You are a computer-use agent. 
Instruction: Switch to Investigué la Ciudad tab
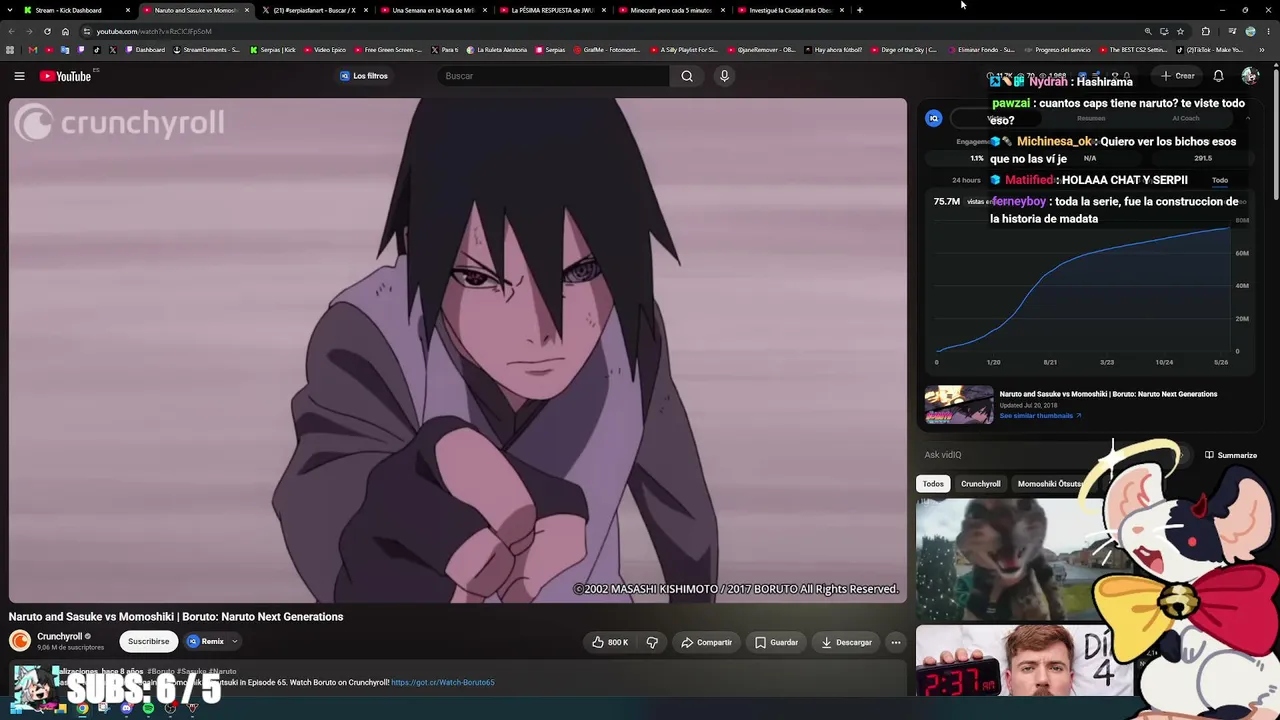pos(789,10)
